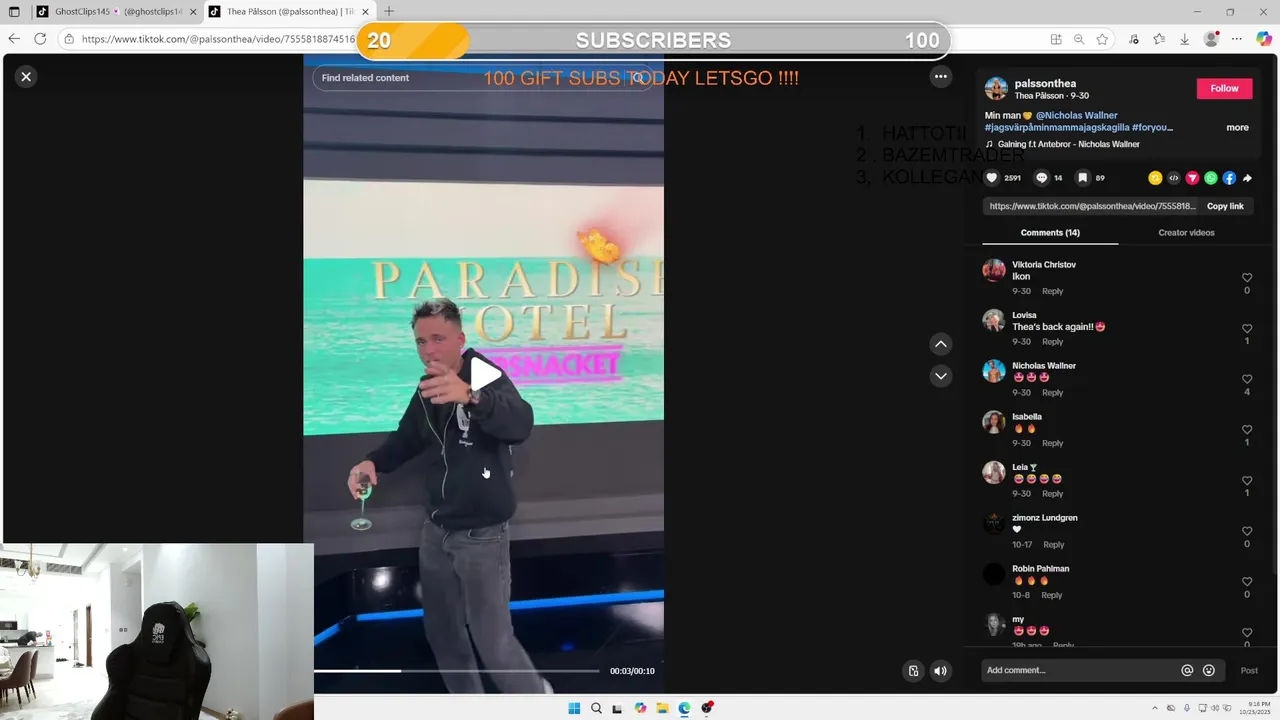Click the Add comment input field
Image resolution: width=1280 pixels, height=720 pixels.
pyautogui.click(x=1078, y=670)
